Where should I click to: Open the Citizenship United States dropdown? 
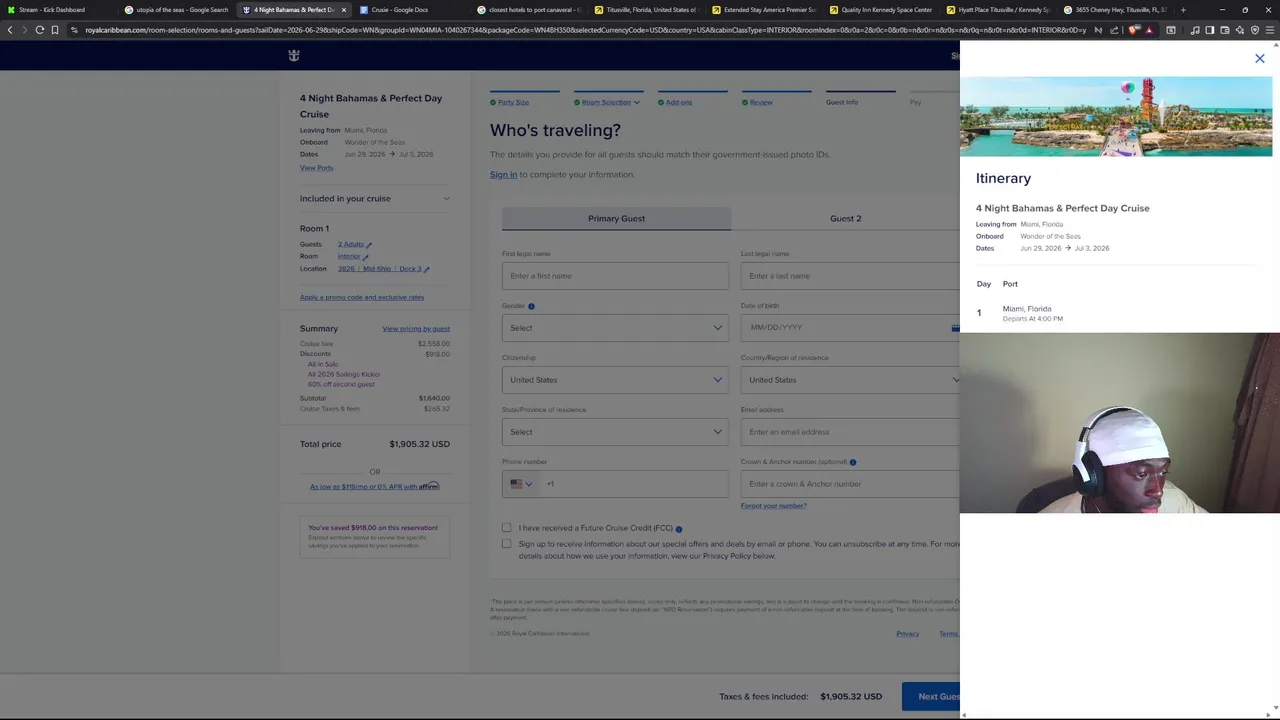coord(615,380)
